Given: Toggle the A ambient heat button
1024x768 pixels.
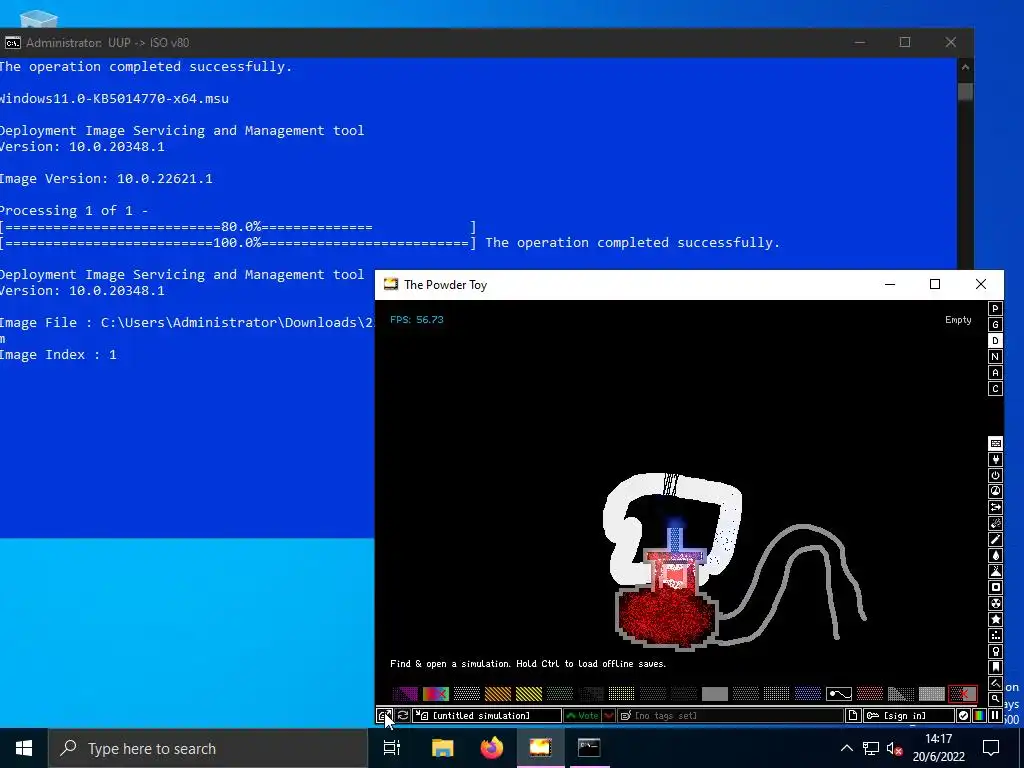Looking at the screenshot, I should [995, 373].
